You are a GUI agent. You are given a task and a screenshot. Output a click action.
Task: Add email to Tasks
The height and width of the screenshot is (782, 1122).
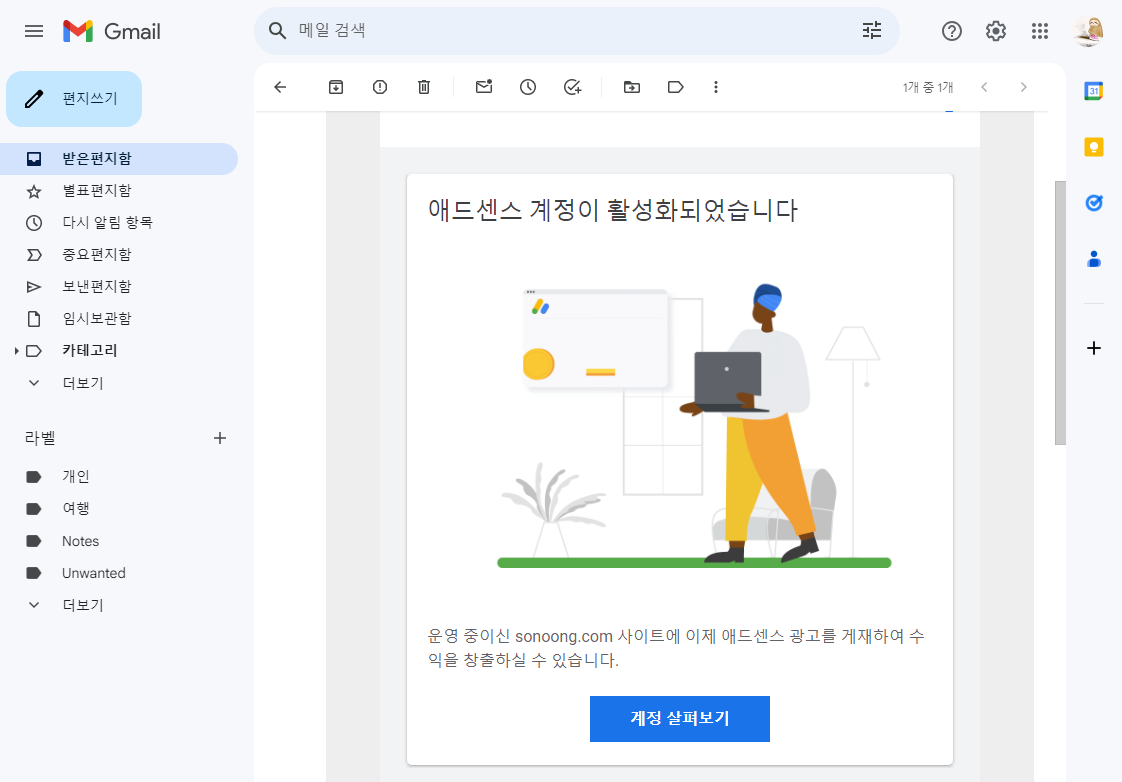click(x=572, y=87)
